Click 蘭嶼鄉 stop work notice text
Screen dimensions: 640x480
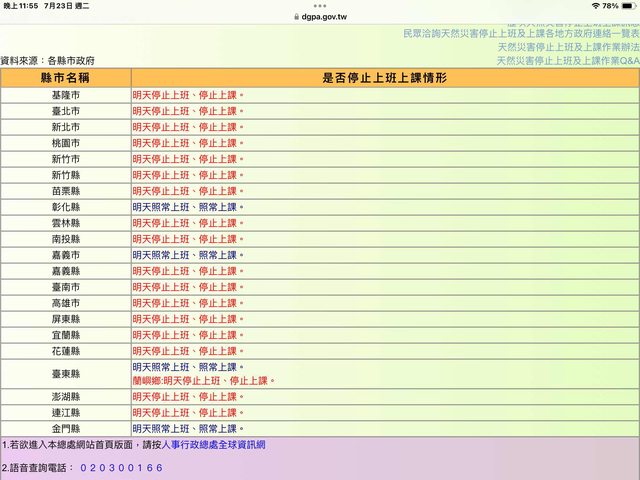click(x=203, y=381)
